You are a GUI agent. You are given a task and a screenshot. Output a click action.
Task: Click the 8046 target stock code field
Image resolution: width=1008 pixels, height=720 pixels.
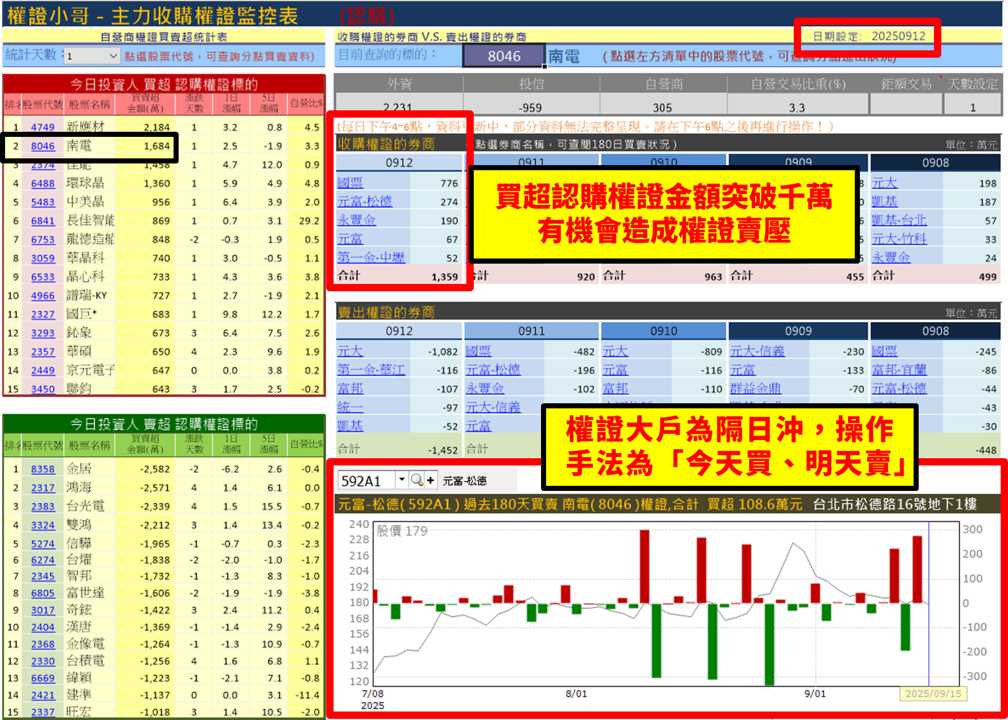(504, 56)
